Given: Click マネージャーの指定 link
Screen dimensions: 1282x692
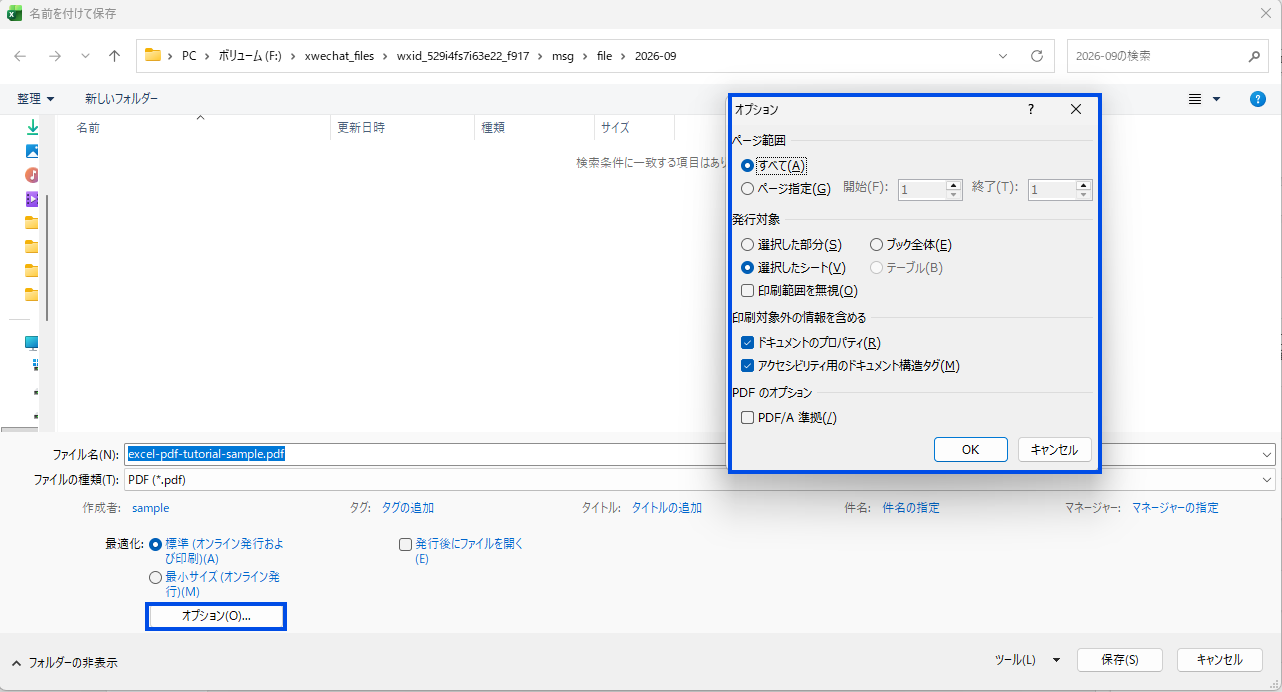Looking at the screenshot, I should click(1175, 508).
